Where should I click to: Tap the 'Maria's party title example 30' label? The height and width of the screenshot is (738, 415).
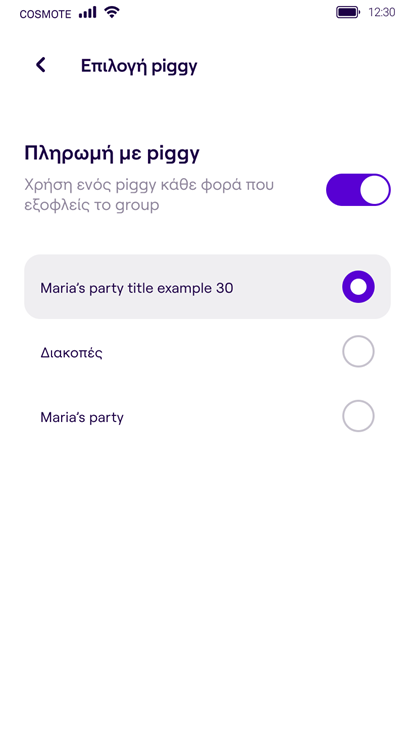[137, 288]
